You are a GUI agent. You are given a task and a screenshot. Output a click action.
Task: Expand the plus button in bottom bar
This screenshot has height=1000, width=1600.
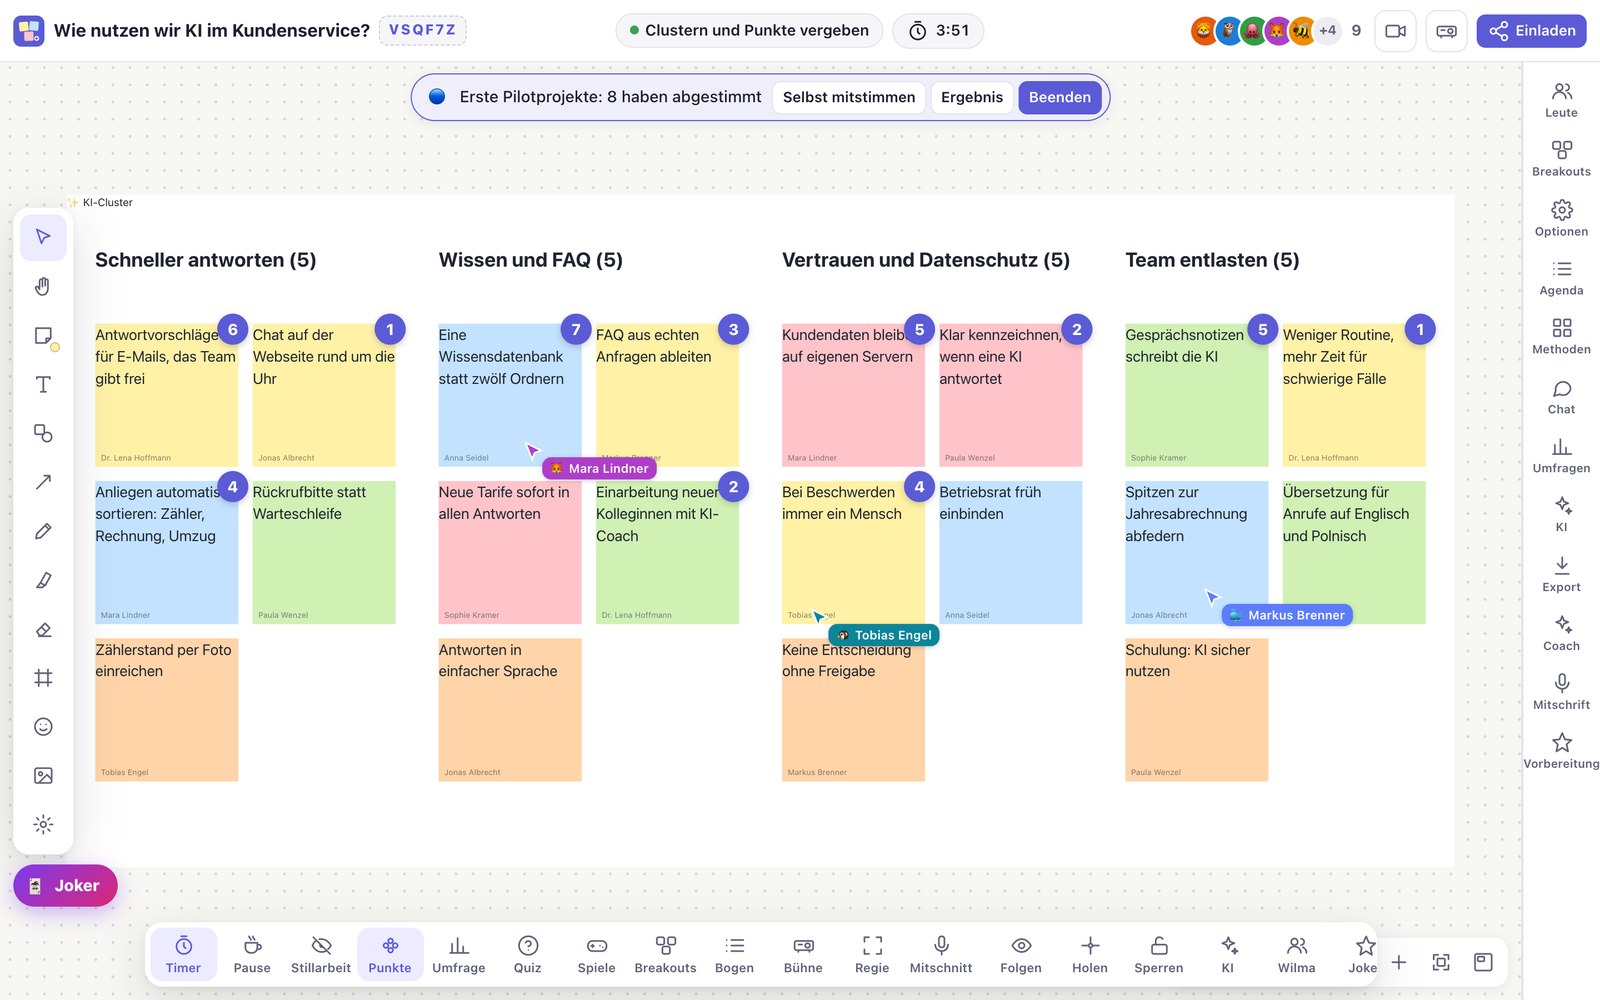tap(1399, 962)
